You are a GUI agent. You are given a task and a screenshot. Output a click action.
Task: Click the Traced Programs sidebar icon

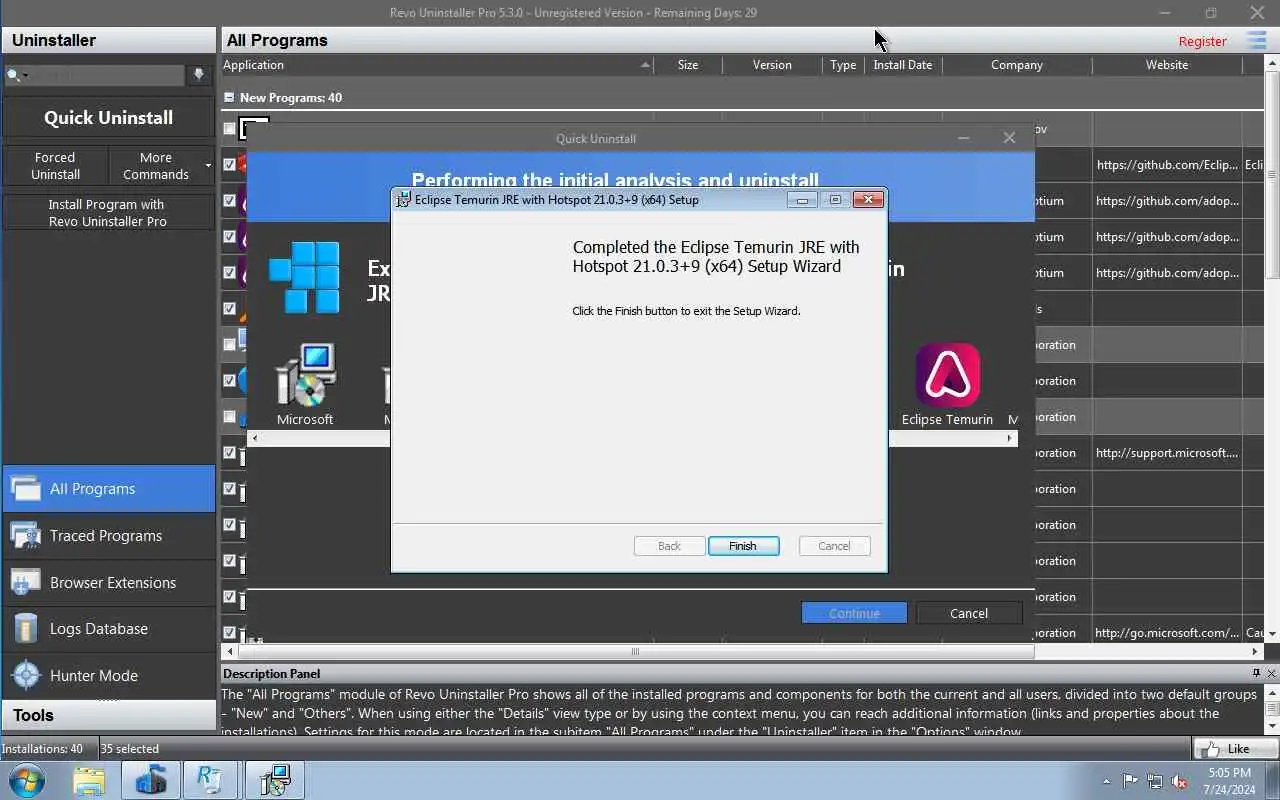pyautogui.click(x=26, y=535)
